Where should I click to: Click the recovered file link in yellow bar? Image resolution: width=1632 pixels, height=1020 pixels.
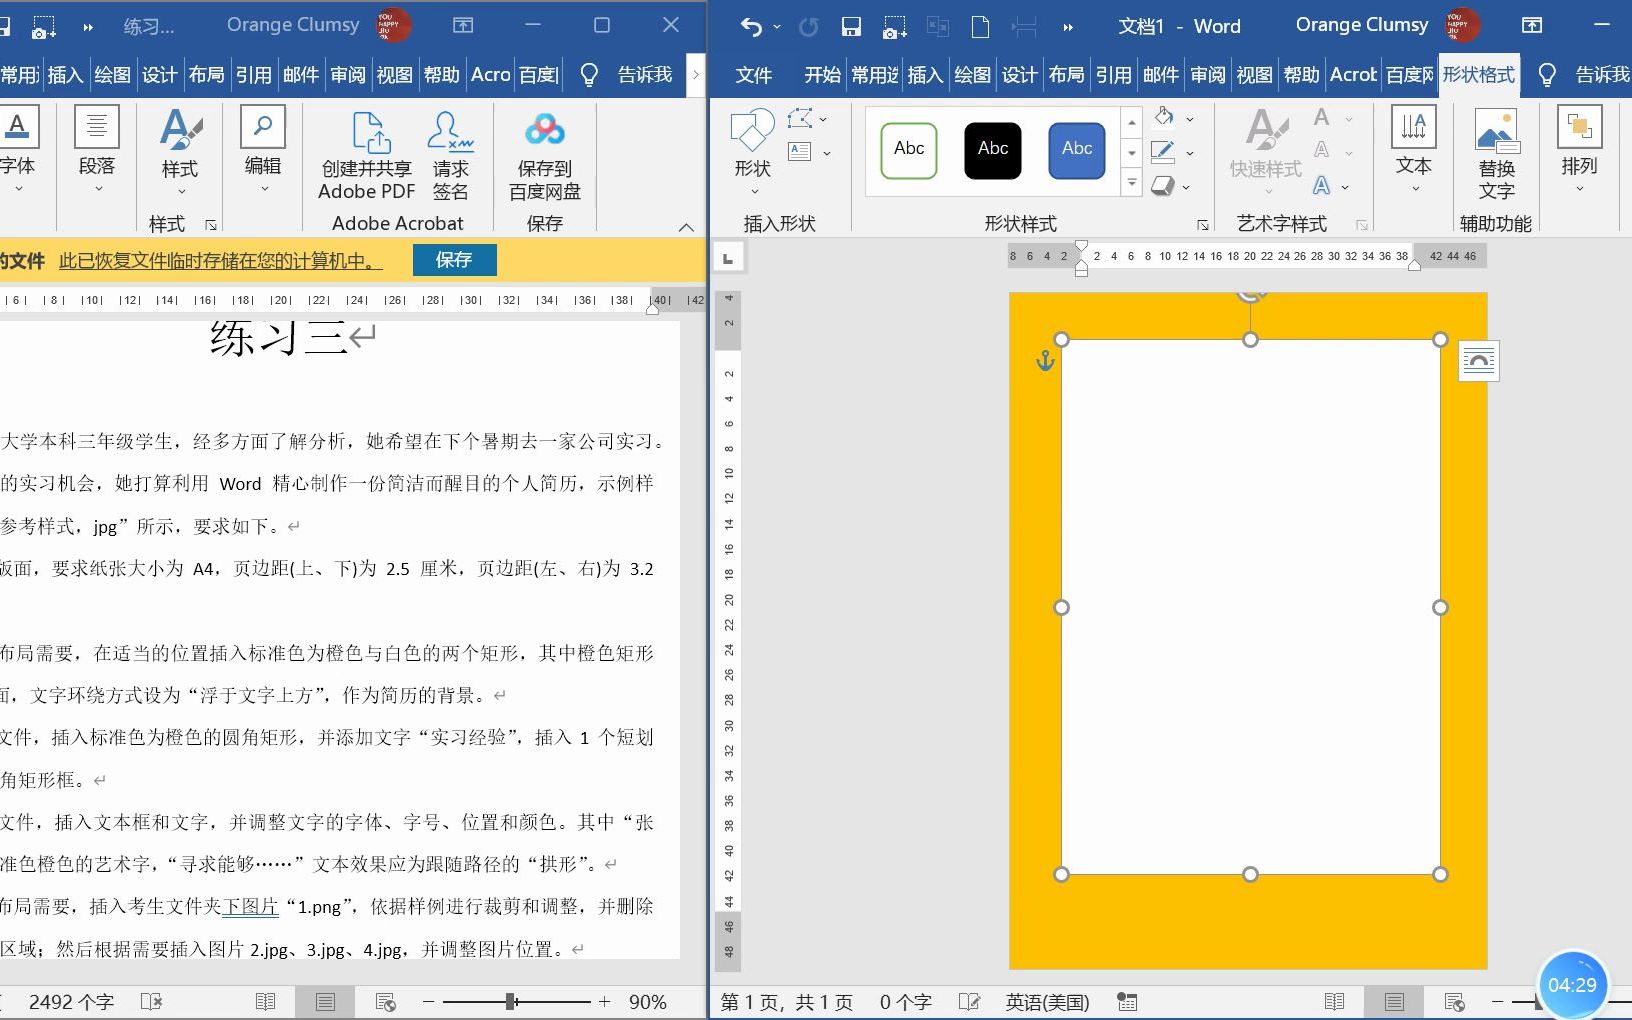click(218, 260)
